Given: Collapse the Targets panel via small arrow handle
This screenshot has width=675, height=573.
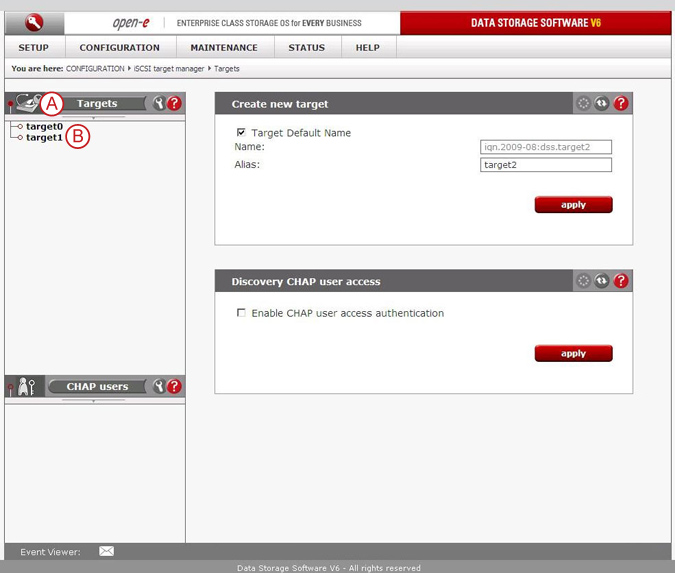Looking at the screenshot, I should pyautogui.click(x=93, y=118).
